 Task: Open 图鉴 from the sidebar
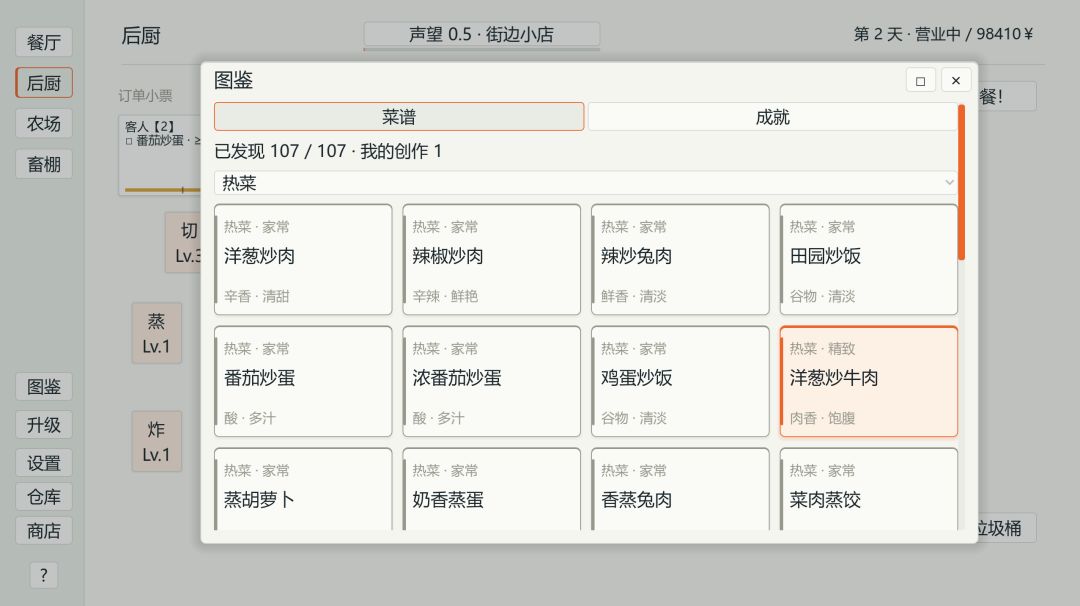(44, 386)
